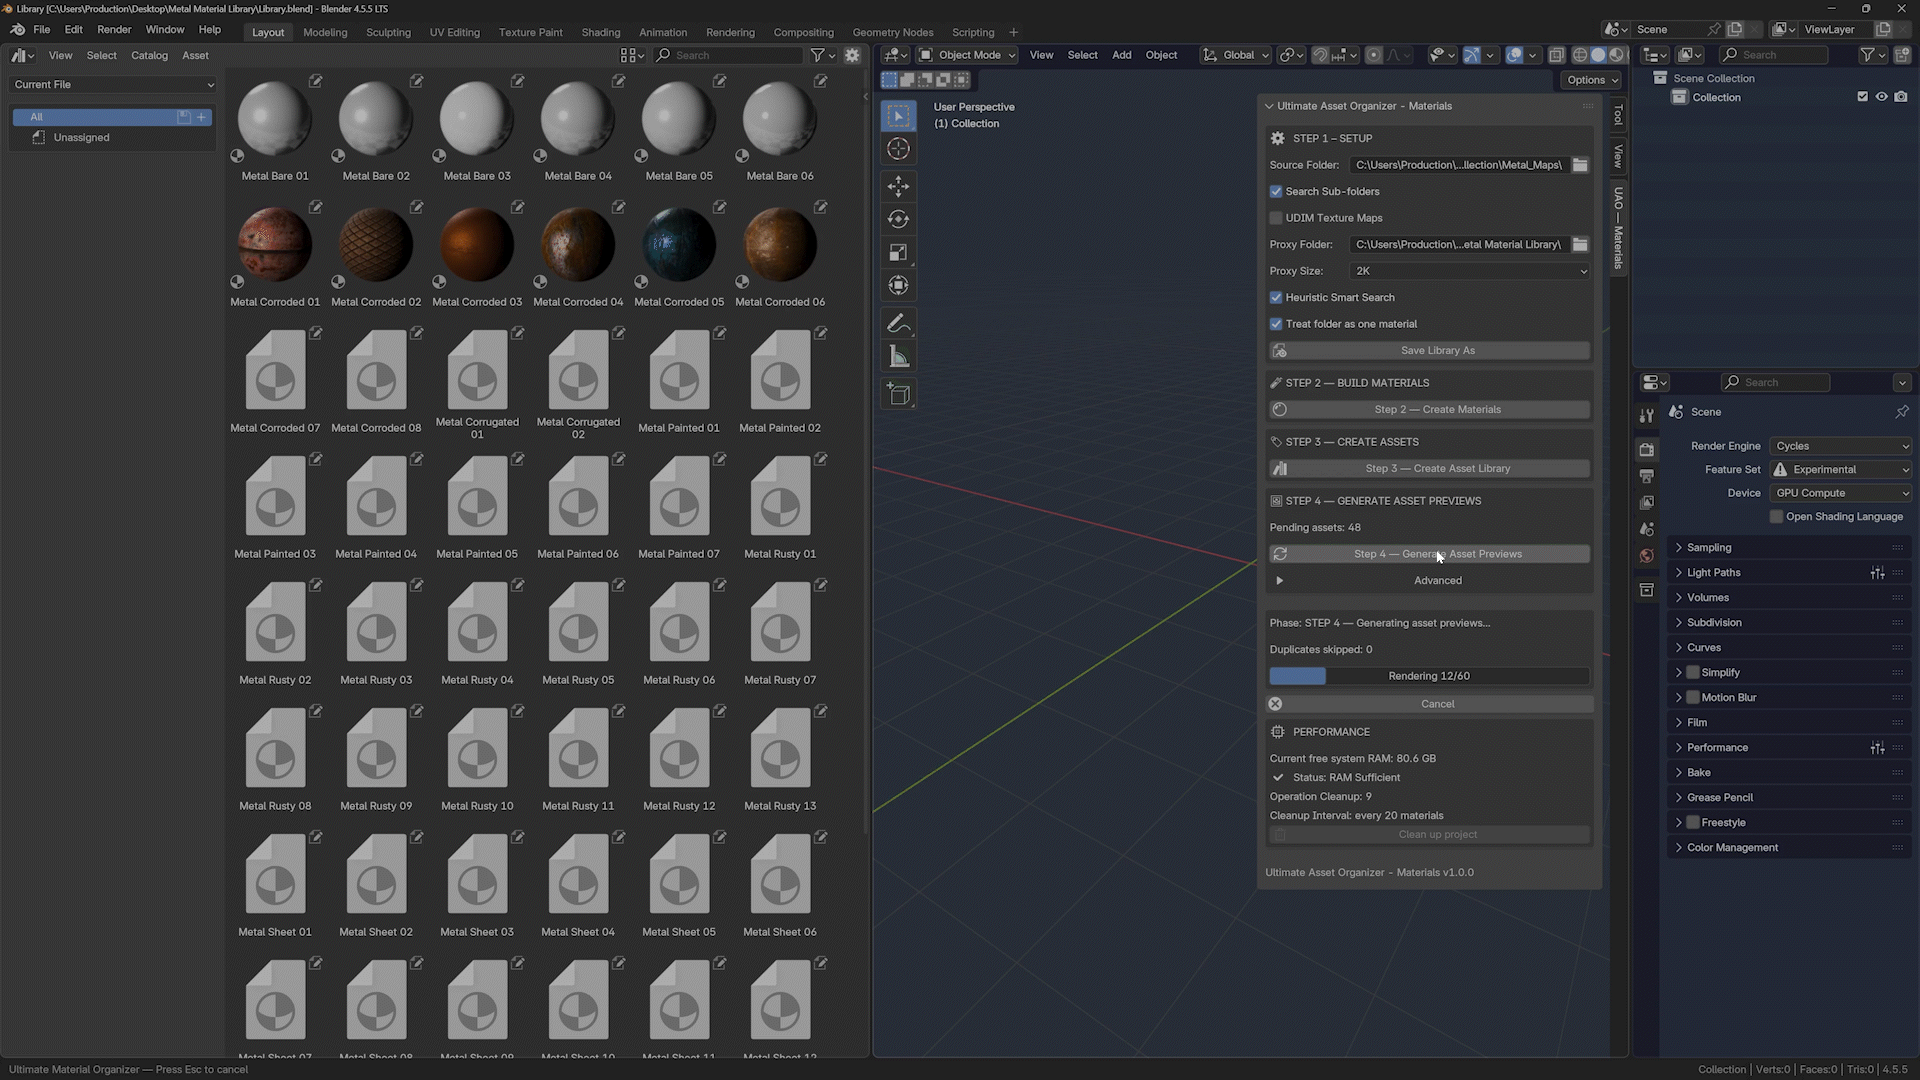Screen dimensions: 1920x1080
Task: Browse for the Source Folder path
Action: pos(1580,165)
